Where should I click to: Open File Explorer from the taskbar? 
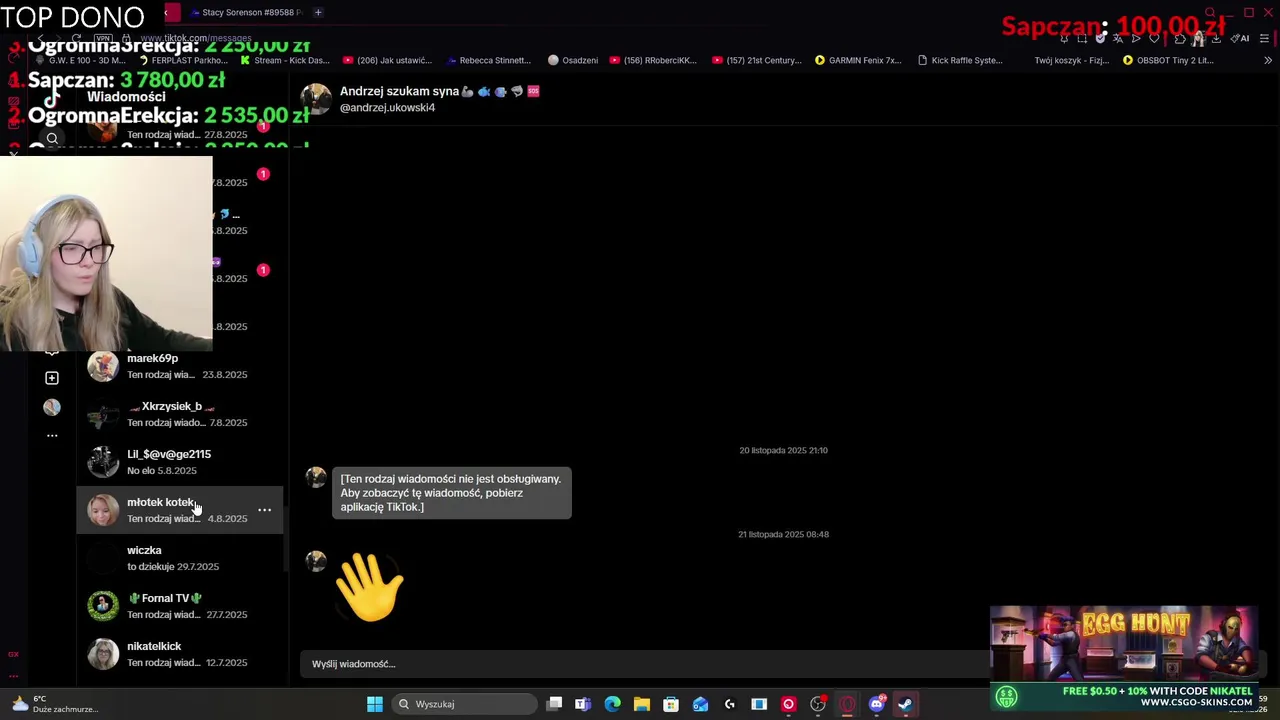pyautogui.click(x=642, y=704)
